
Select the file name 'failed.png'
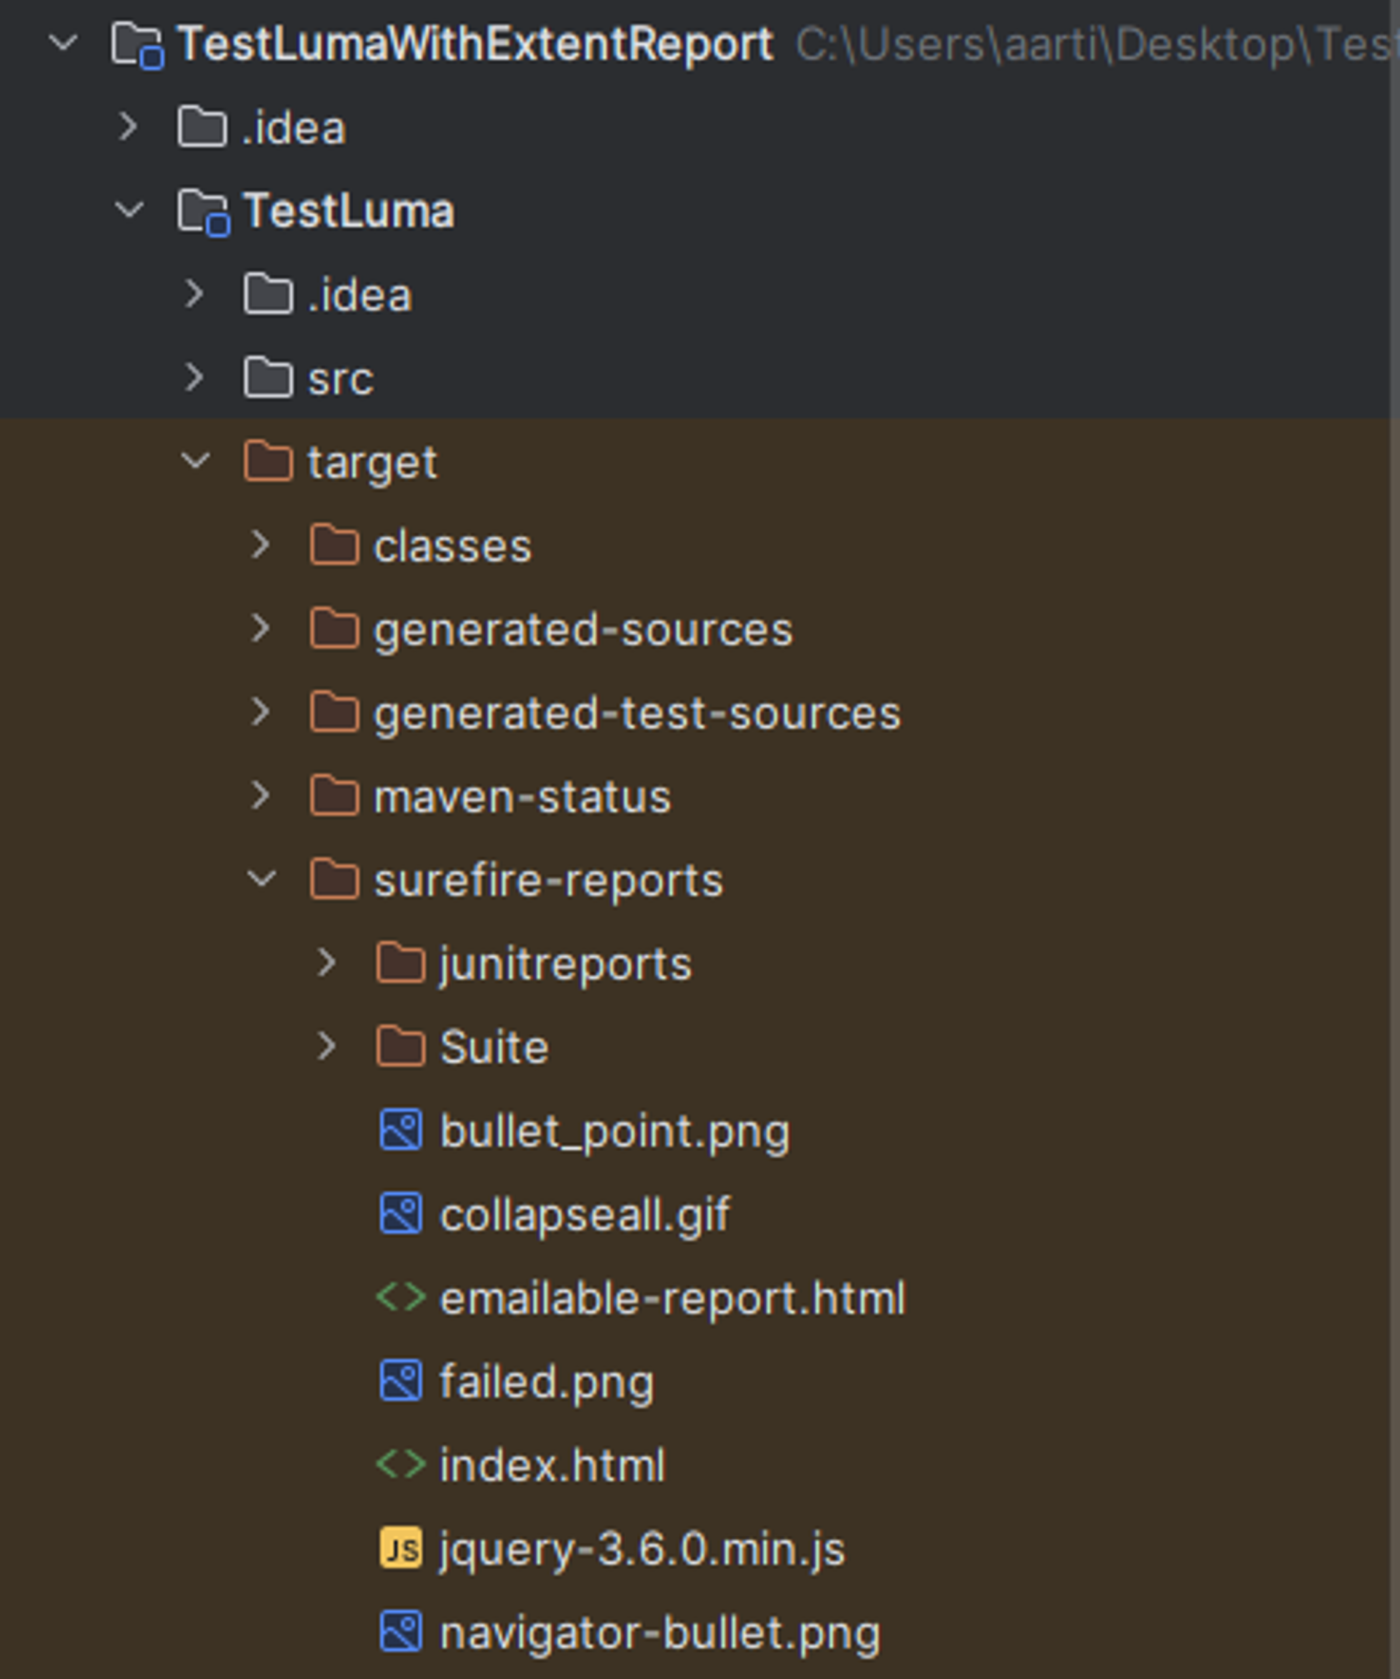[547, 1384]
